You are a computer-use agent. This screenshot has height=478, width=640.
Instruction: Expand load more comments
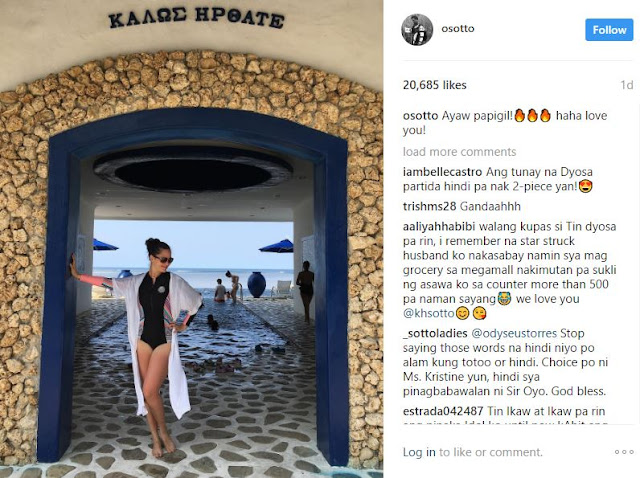(459, 152)
